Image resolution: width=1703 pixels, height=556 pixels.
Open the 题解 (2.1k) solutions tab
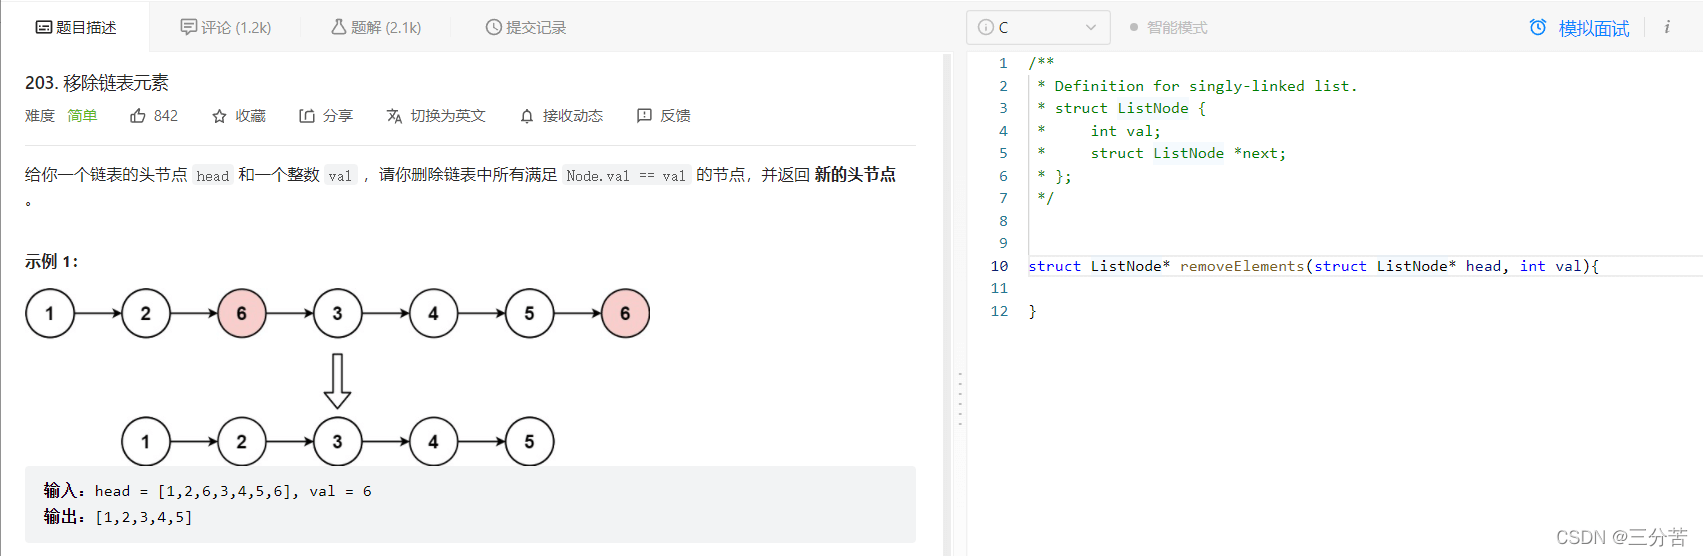[376, 28]
